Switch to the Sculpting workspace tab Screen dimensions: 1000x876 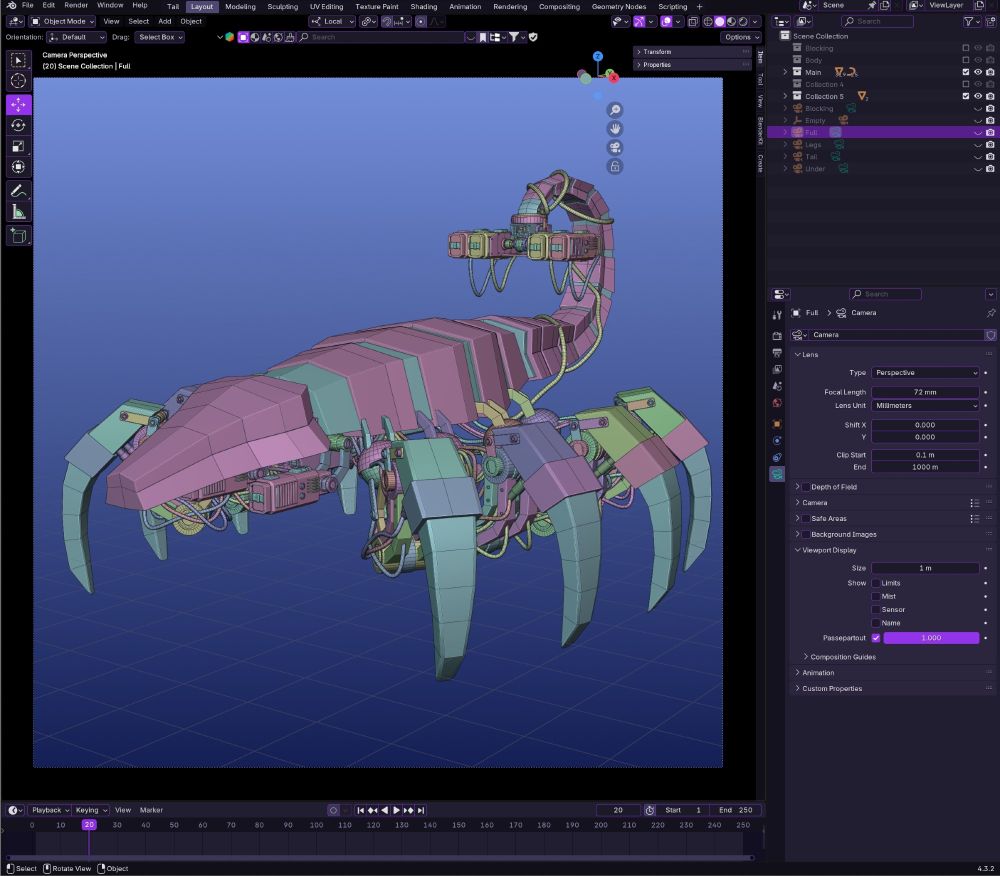[x=282, y=6]
